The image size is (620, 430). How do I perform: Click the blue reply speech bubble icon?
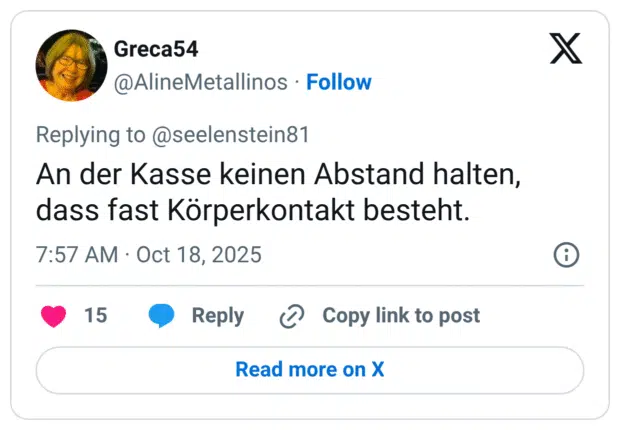point(162,316)
